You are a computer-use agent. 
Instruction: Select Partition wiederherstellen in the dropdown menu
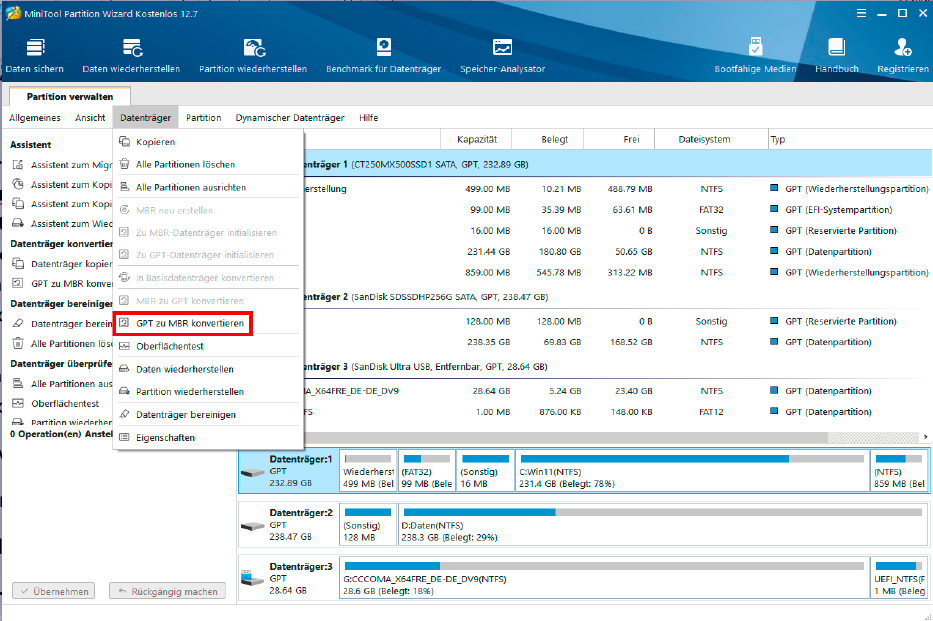pos(208,392)
